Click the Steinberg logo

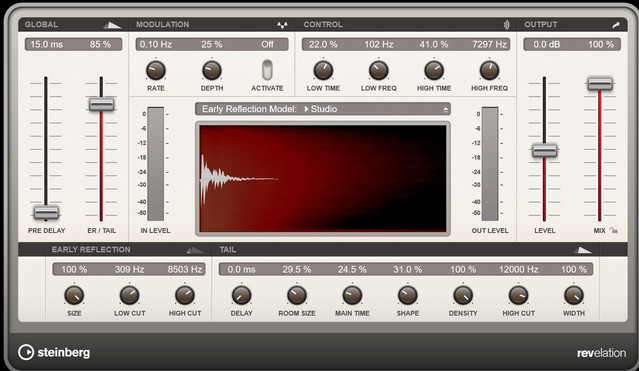pyautogui.click(x=54, y=352)
